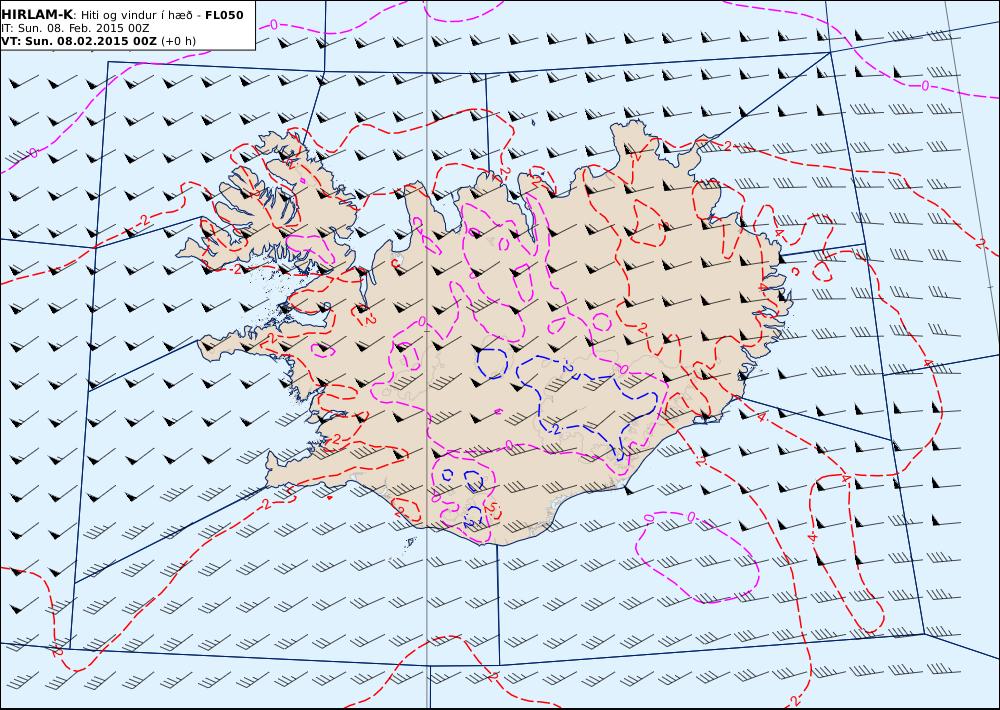This screenshot has width=1000, height=710.
Task: Click the HIRLAM-K model title text
Action: click(x=37, y=15)
